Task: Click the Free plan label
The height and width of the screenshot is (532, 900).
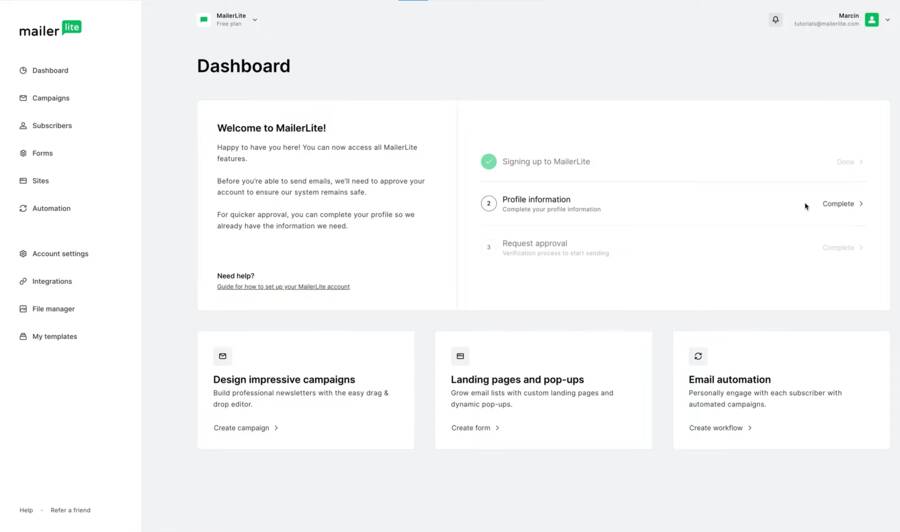Action: coord(228,24)
